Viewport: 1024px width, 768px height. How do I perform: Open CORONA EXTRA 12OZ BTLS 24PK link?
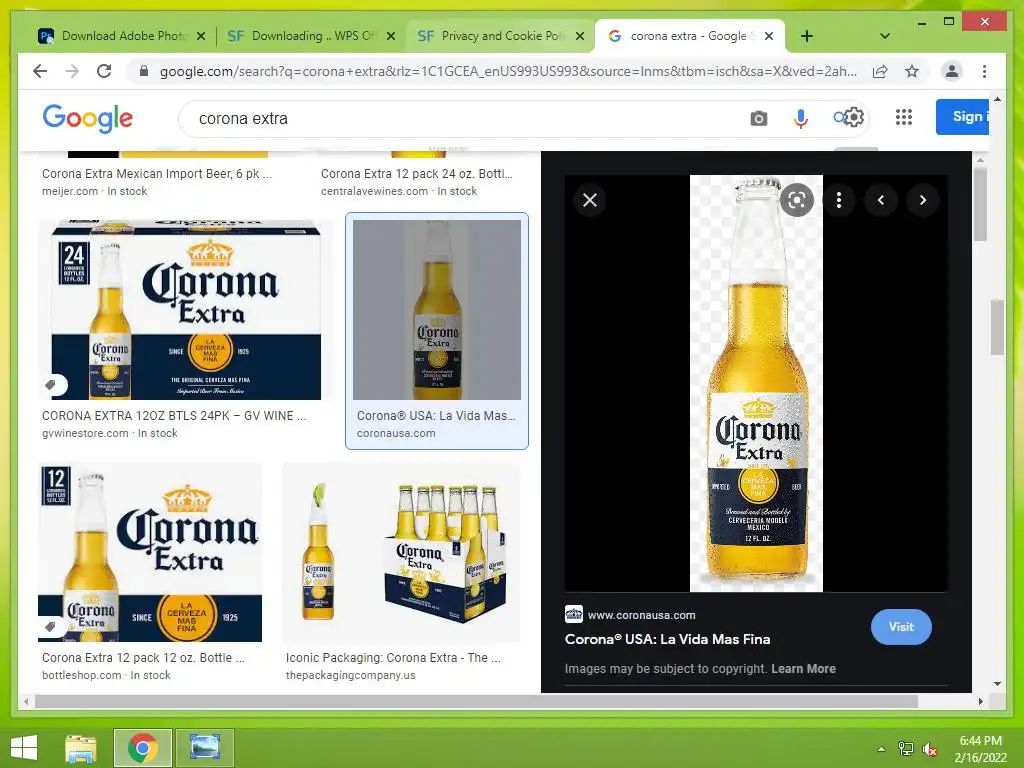click(174, 415)
